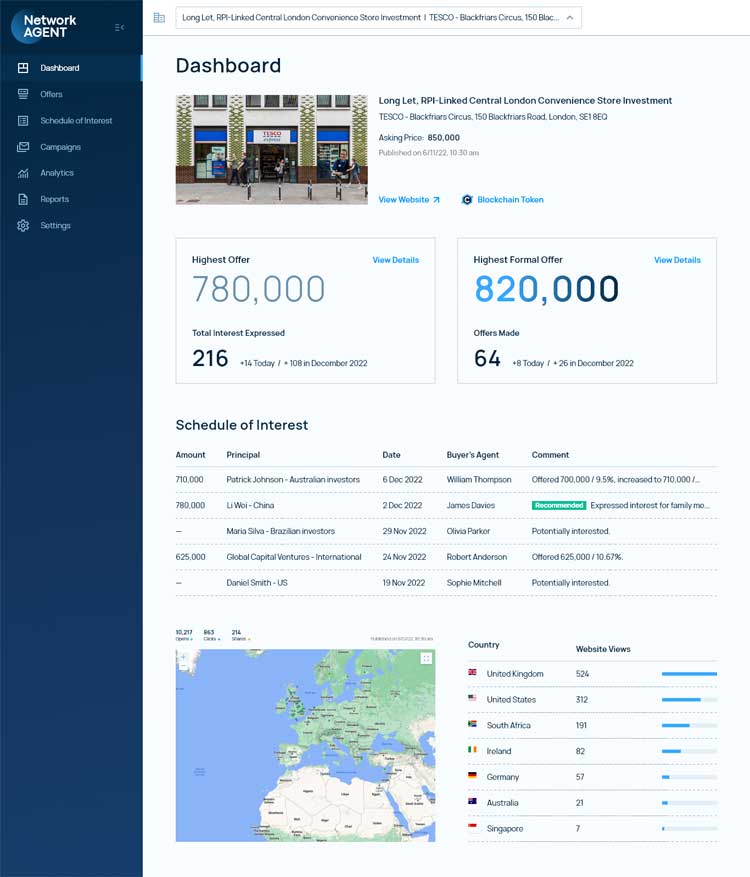Open Schedule of Interest from the sidebar
Image resolution: width=750 pixels, height=877 pixels.
pos(76,121)
